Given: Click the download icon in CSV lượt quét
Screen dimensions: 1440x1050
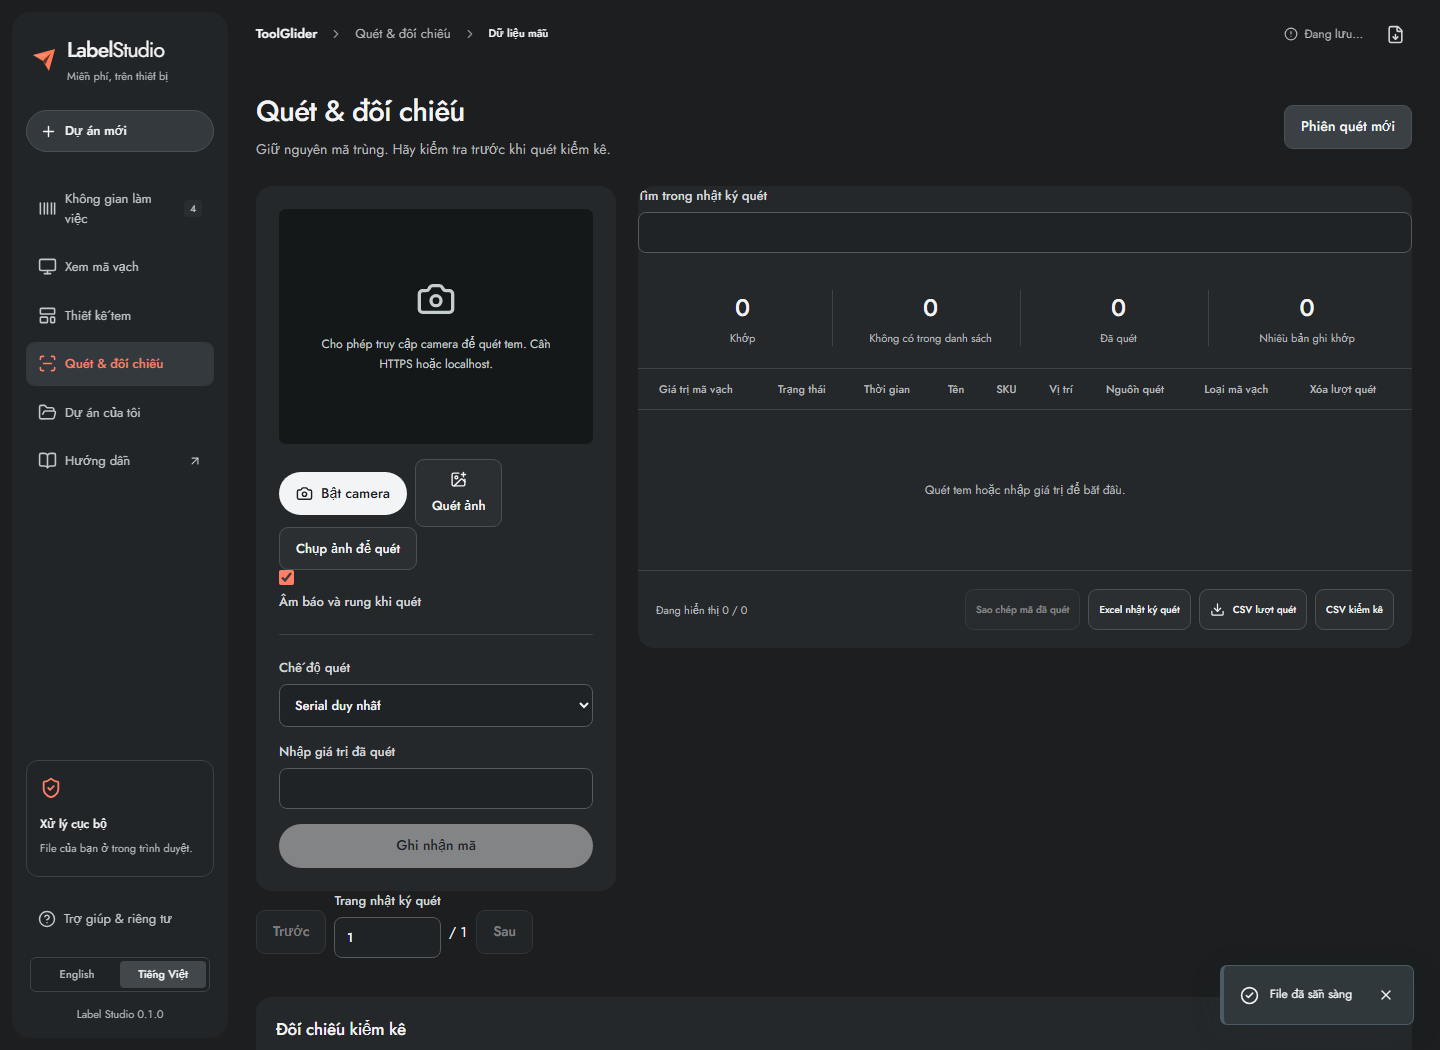Looking at the screenshot, I should (x=1217, y=610).
